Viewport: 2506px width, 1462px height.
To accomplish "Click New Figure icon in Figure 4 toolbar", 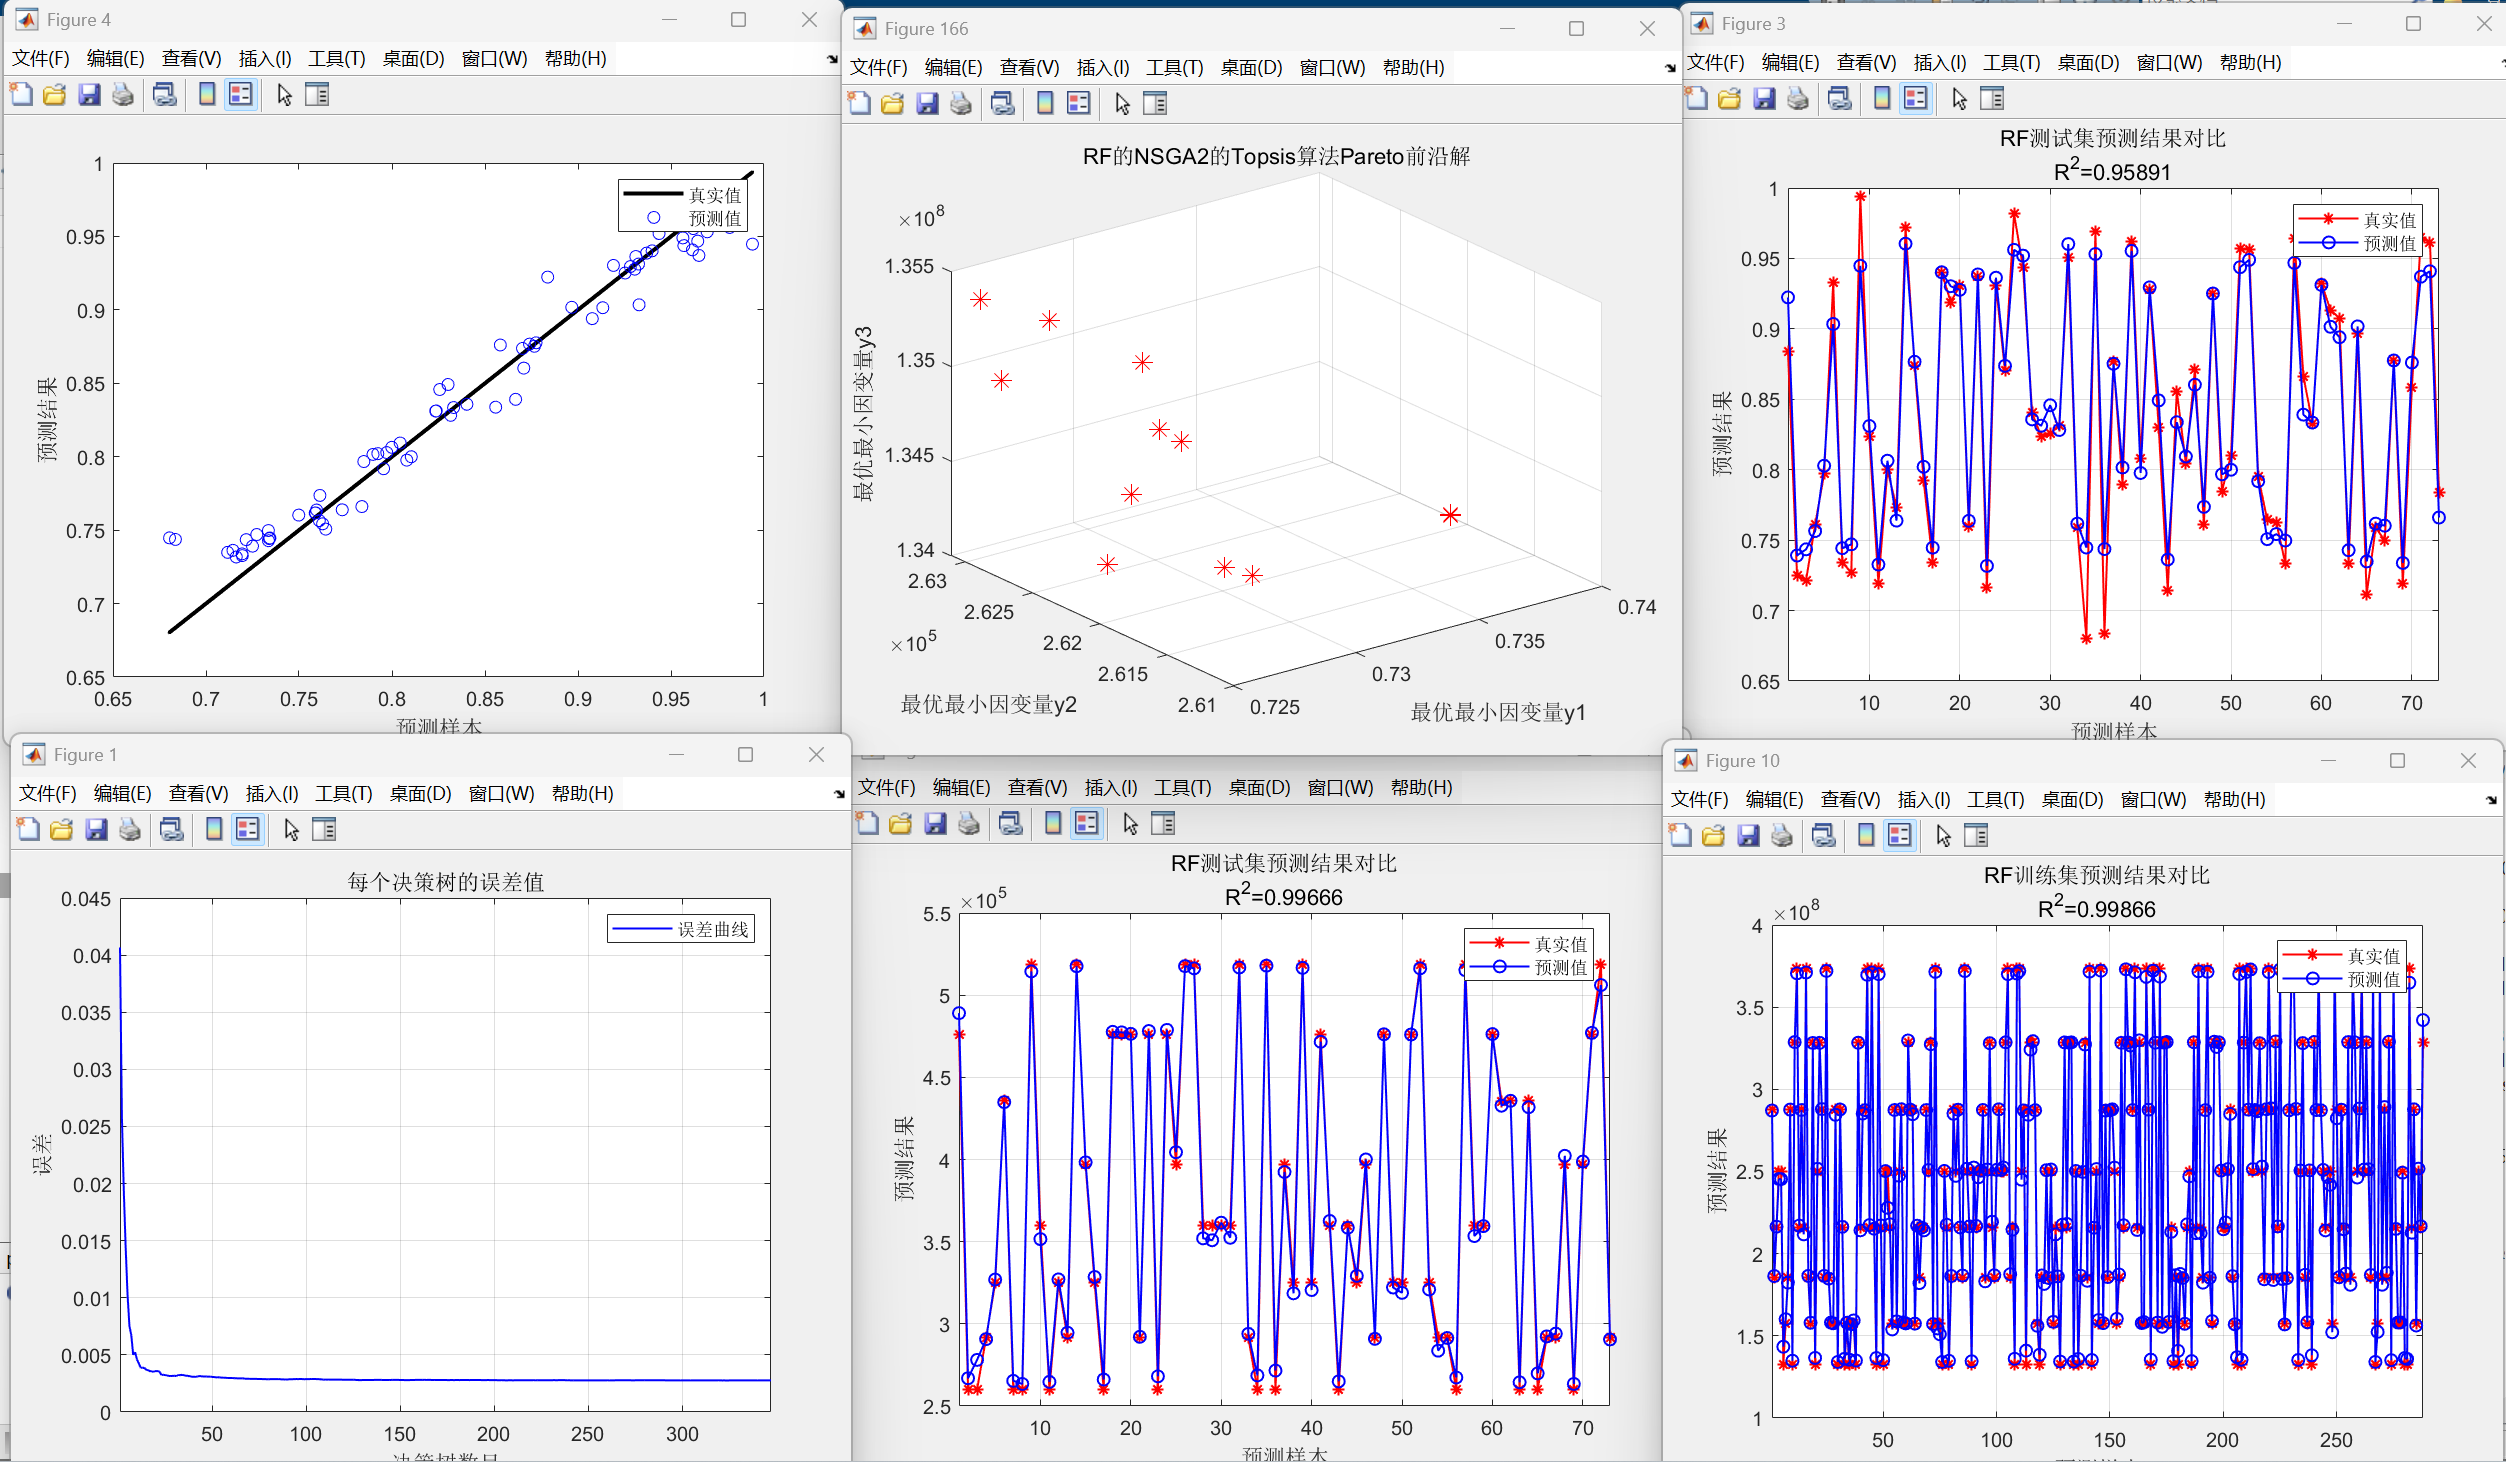I will (x=21, y=95).
